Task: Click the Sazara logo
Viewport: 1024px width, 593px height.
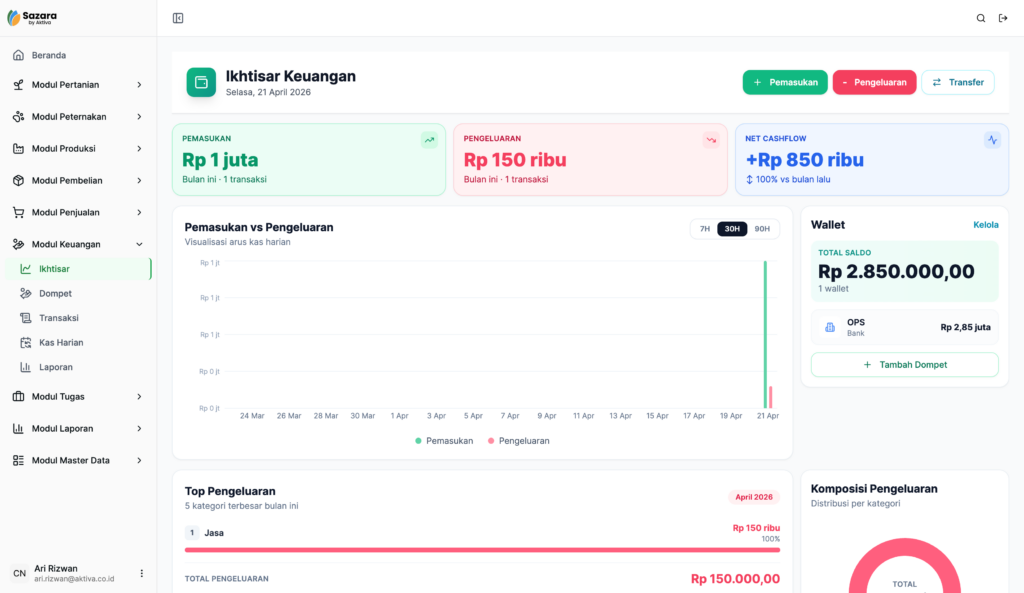Action: click(32, 18)
